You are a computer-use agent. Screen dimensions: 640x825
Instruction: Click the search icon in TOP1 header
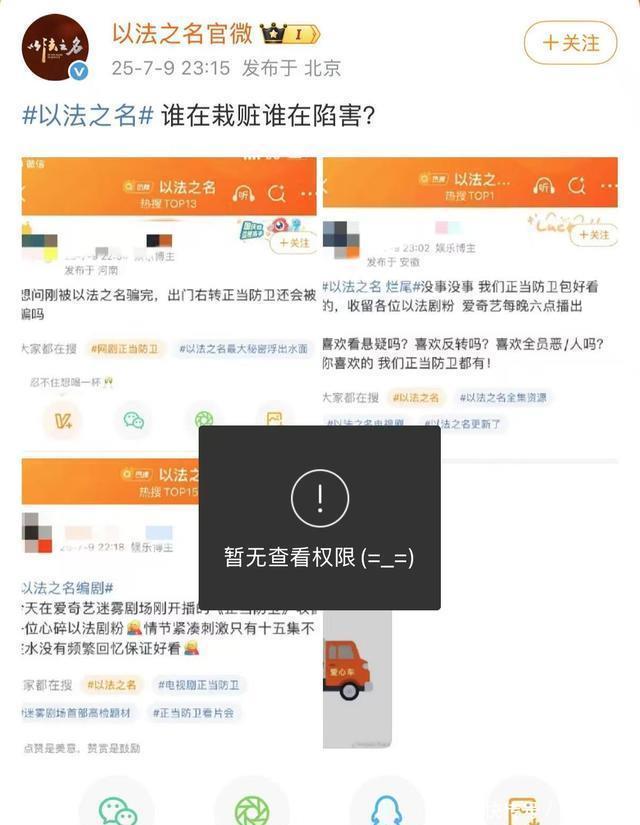[577, 186]
